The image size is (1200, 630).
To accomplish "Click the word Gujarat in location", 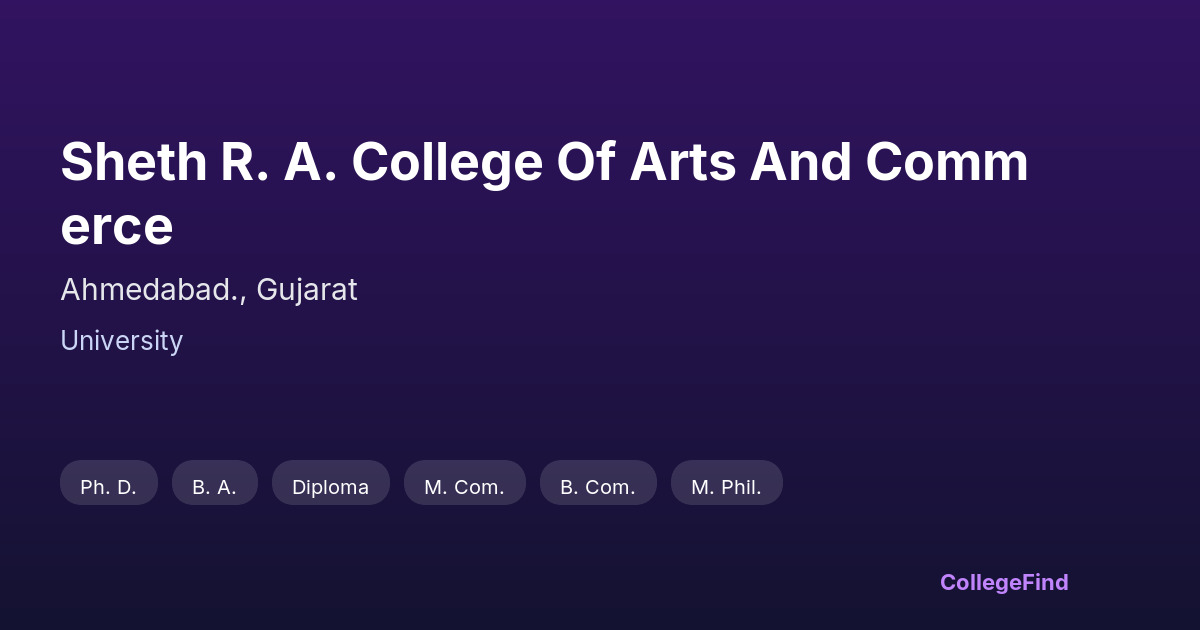I will pos(307,290).
